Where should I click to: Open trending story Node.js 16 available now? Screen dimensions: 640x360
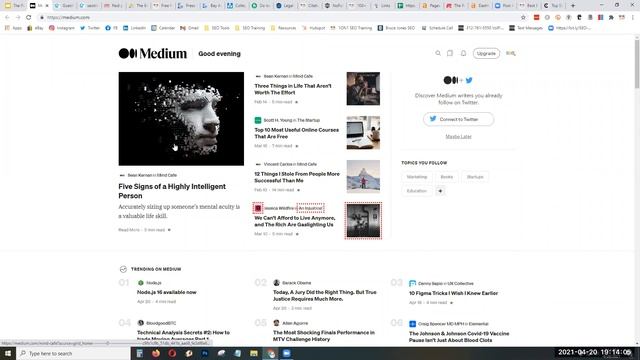167,292
